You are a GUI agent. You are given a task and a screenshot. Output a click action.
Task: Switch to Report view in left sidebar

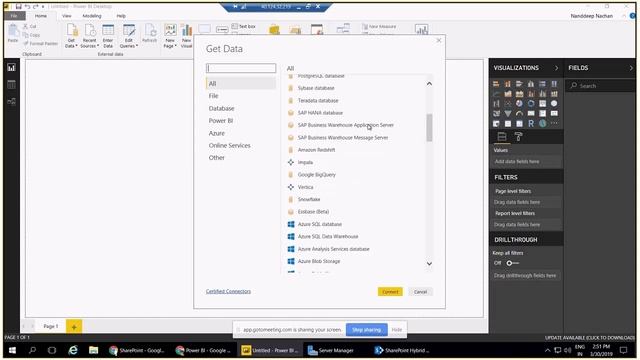click(11, 68)
